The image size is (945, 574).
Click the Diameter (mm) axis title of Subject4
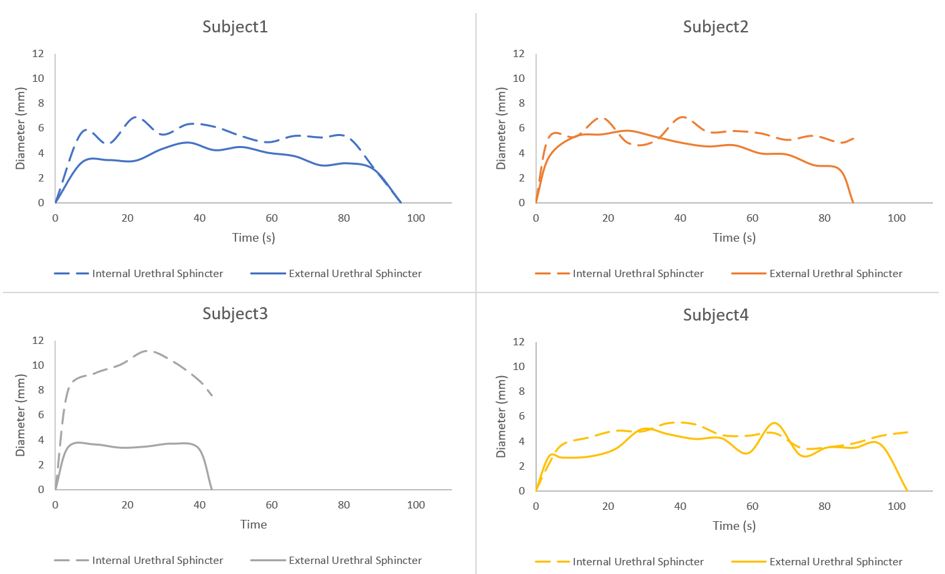[x=501, y=416]
